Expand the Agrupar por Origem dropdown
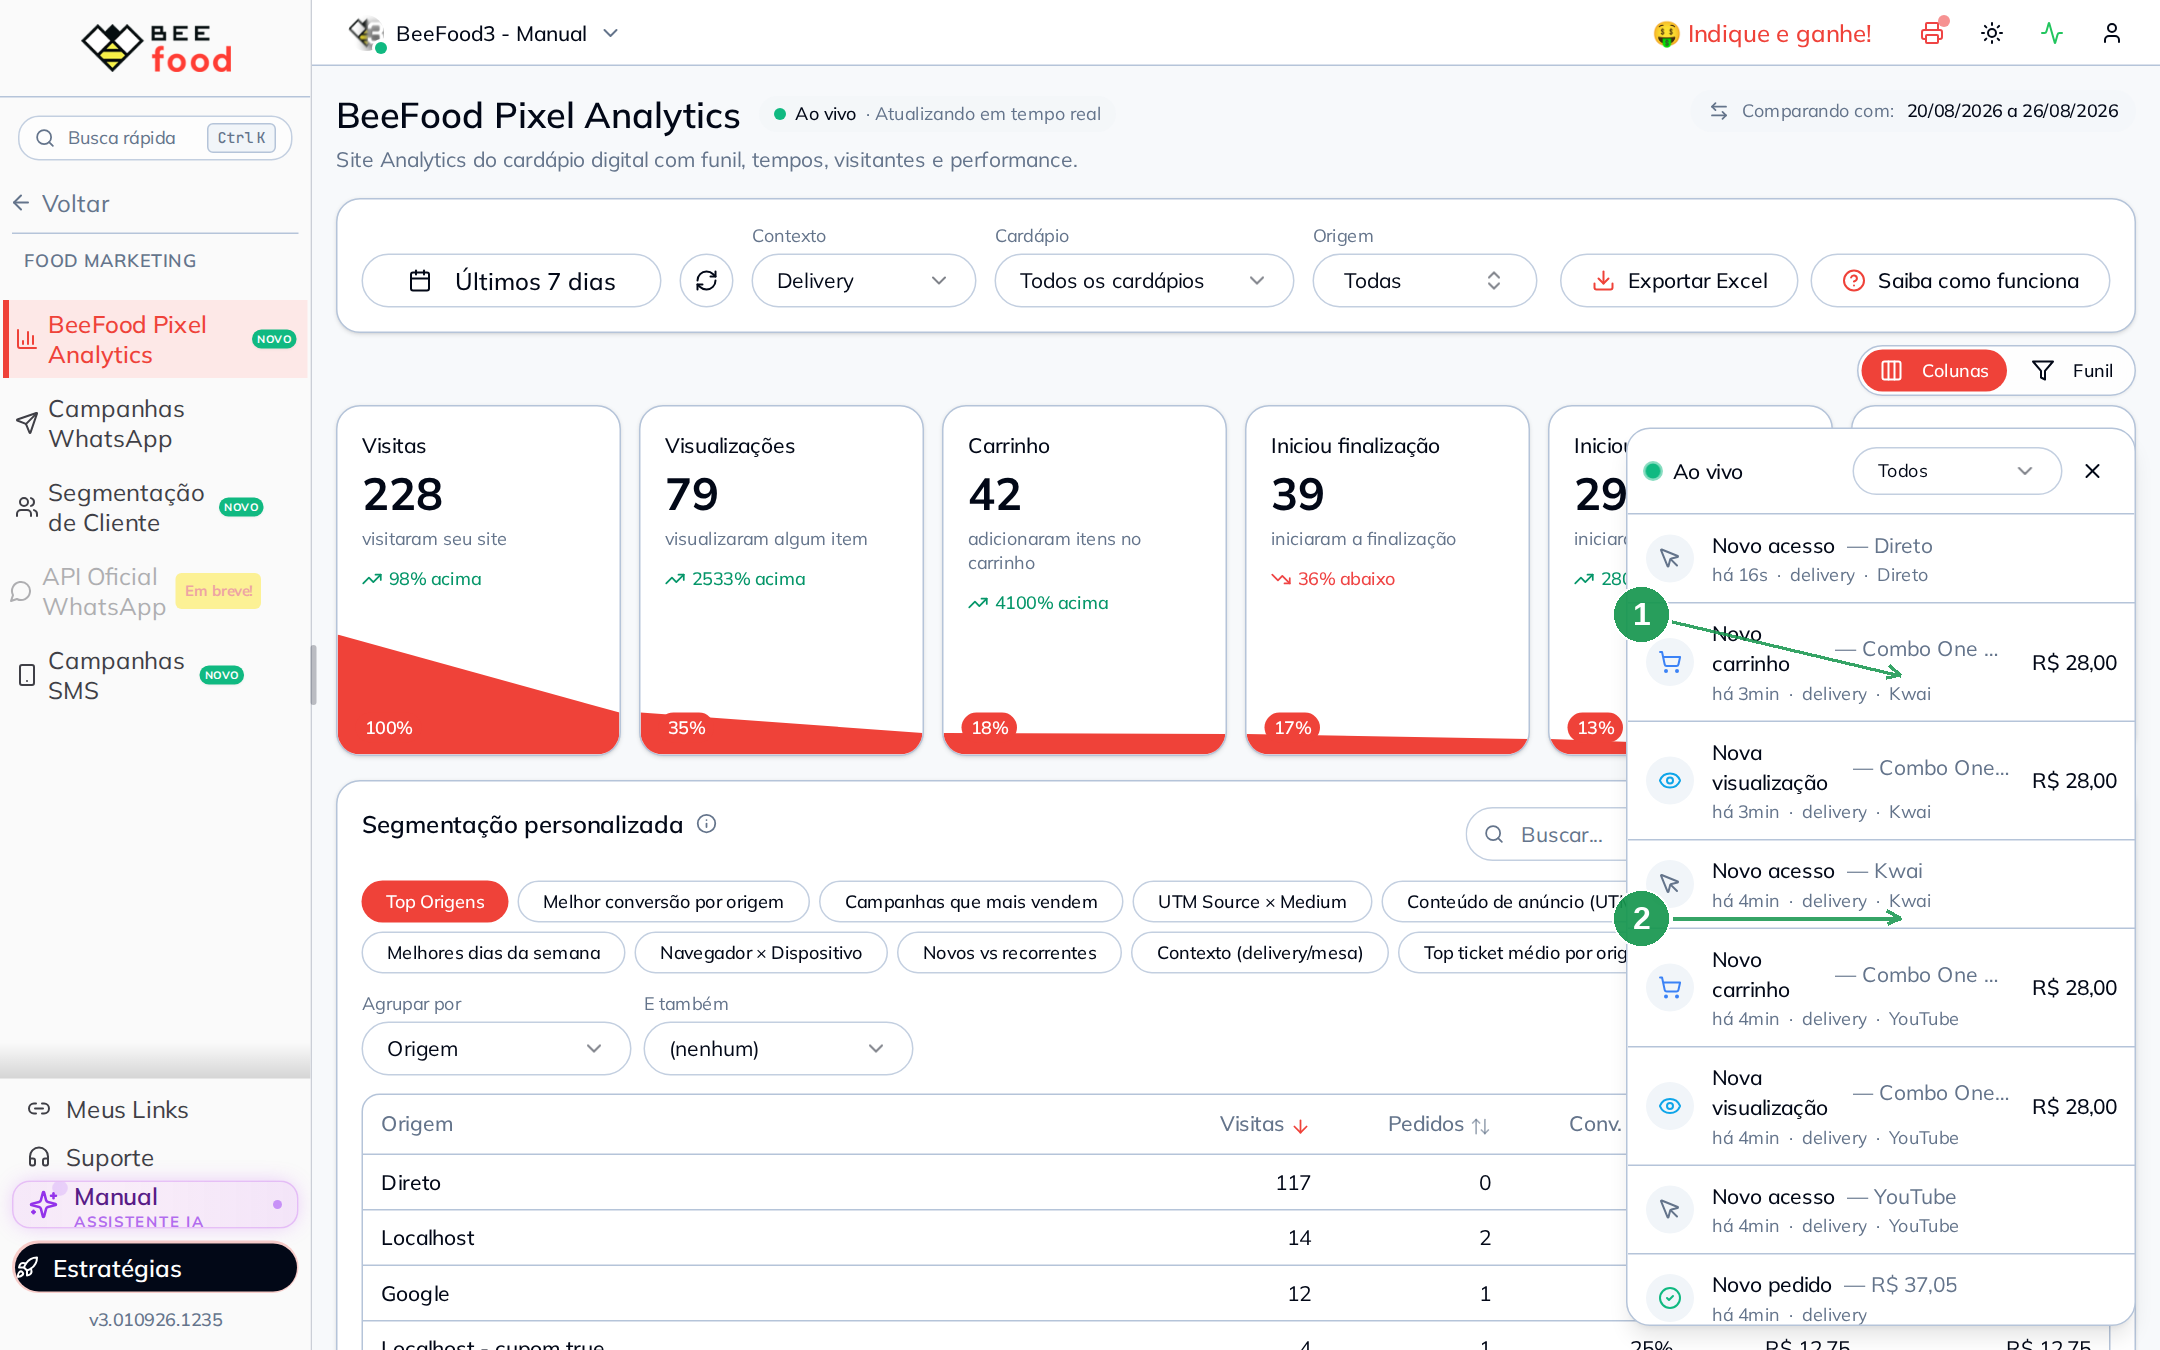 496,1049
